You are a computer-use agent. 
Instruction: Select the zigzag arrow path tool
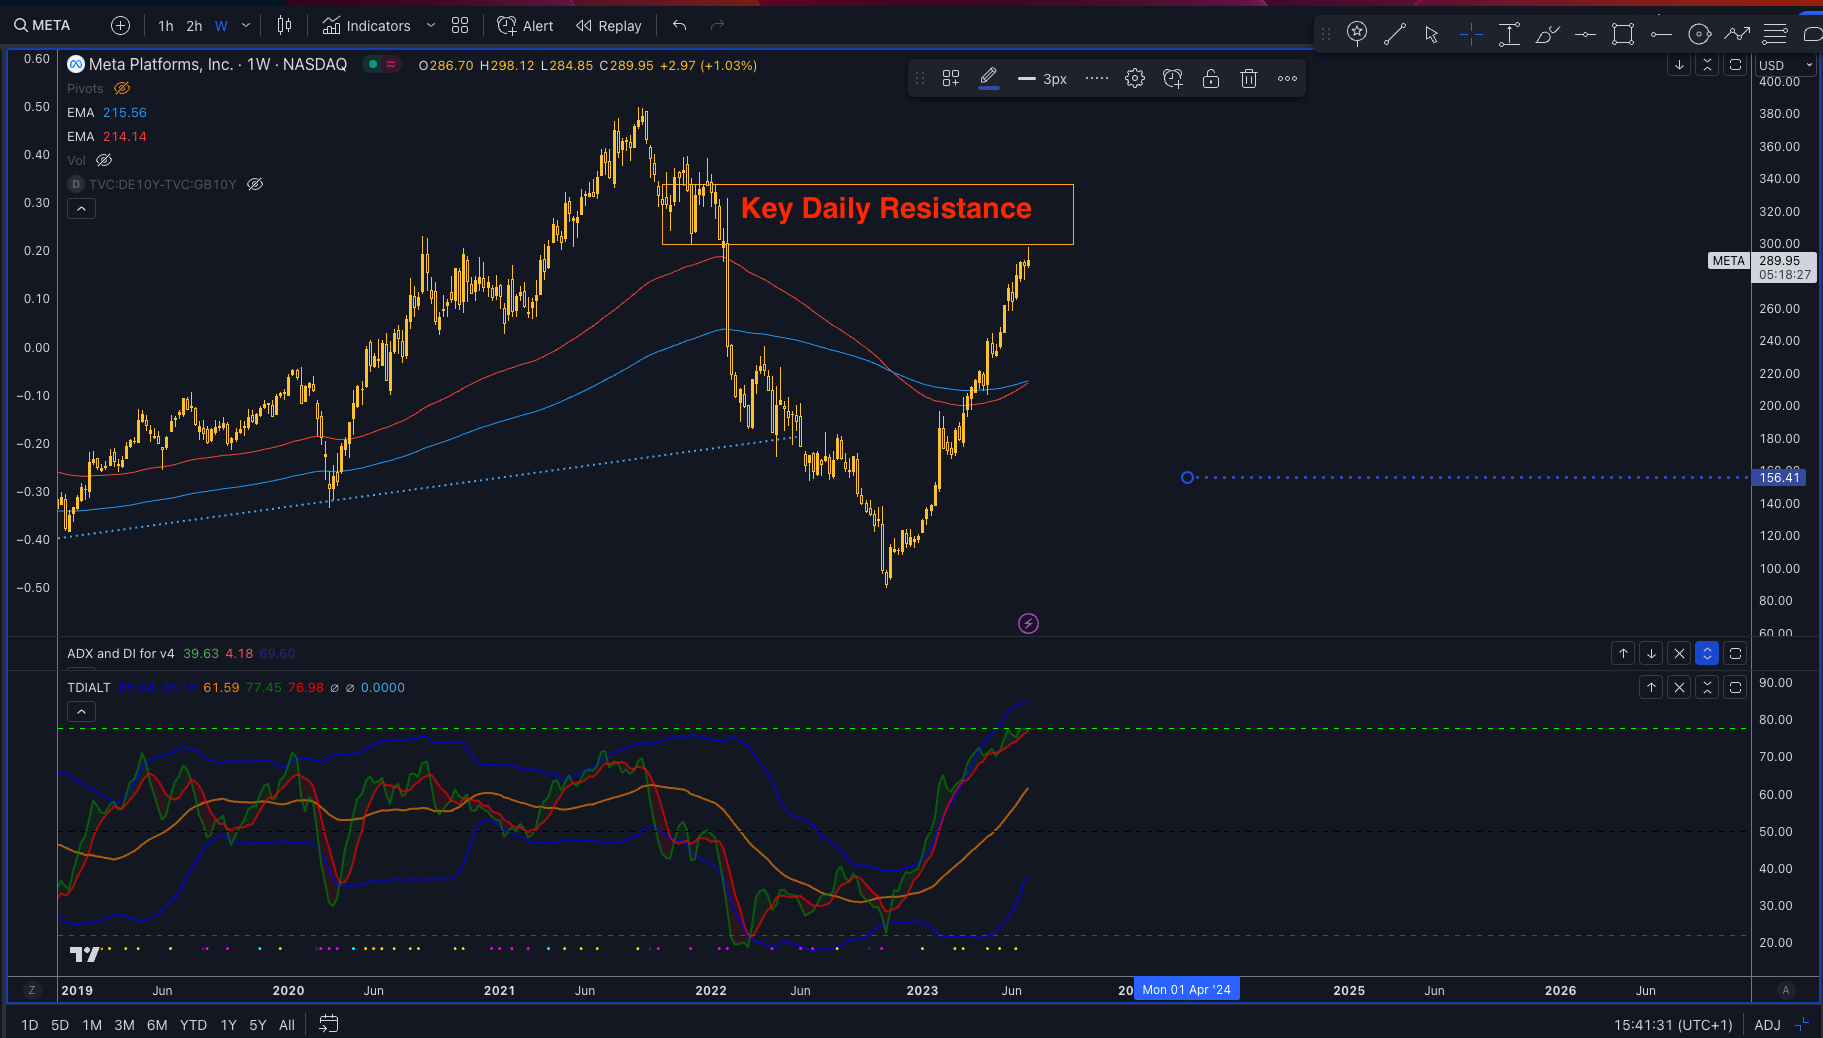pos(1737,34)
